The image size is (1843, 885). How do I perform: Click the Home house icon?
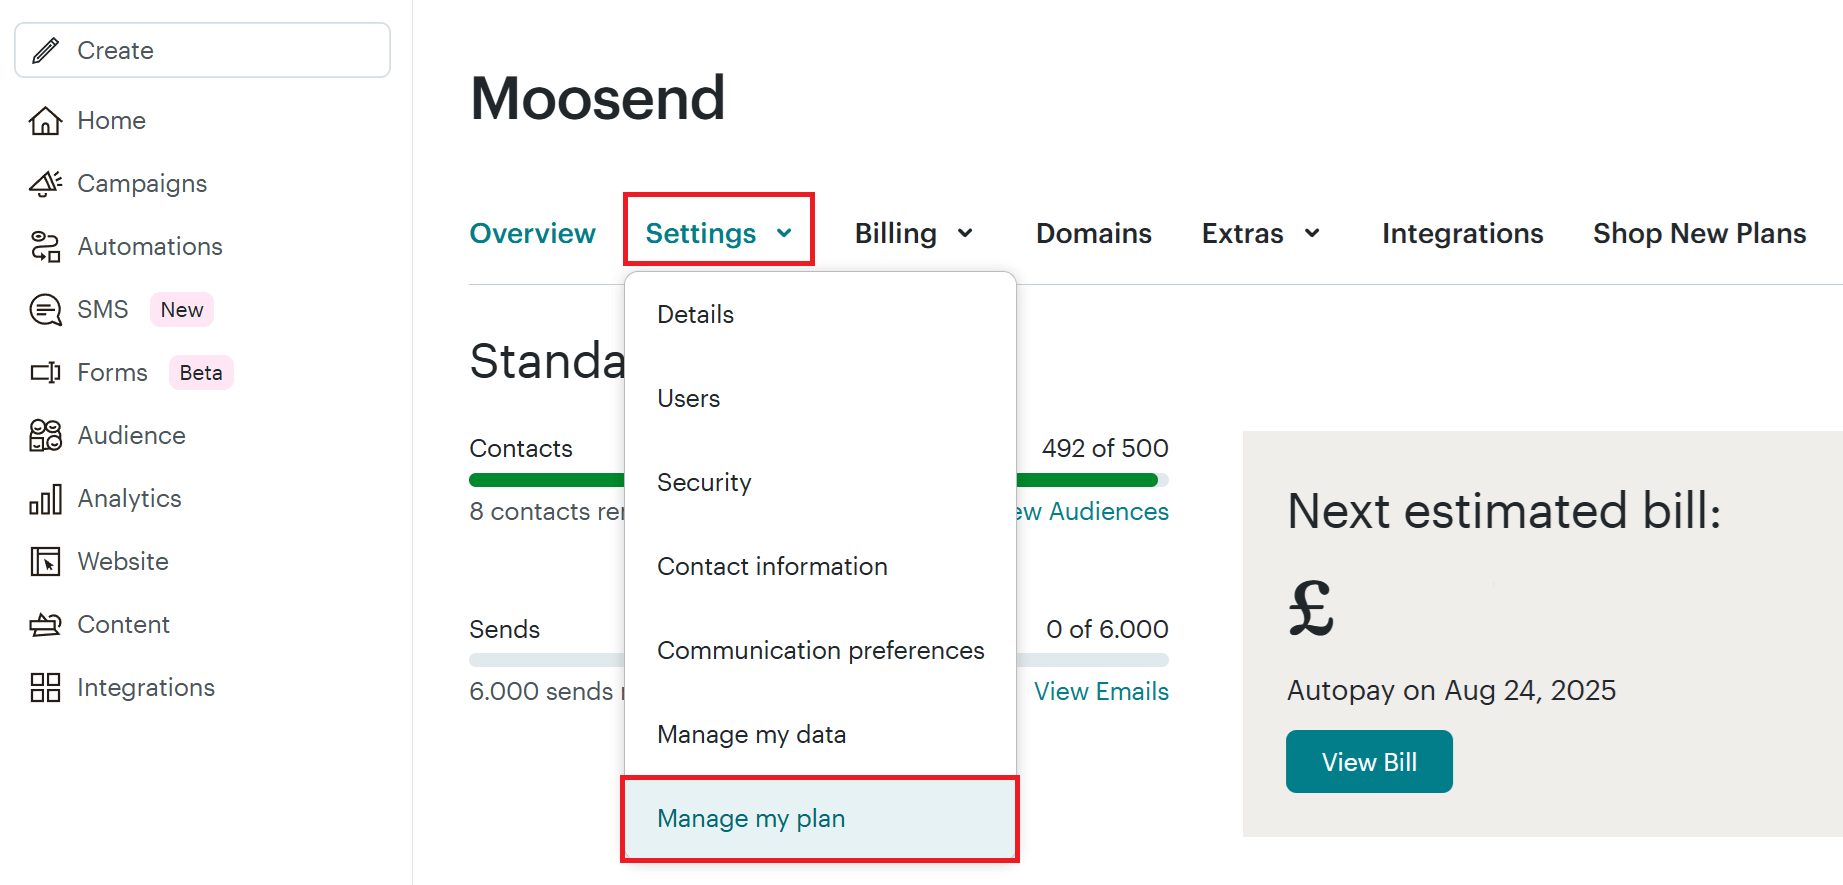pyautogui.click(x=45, y=121)
